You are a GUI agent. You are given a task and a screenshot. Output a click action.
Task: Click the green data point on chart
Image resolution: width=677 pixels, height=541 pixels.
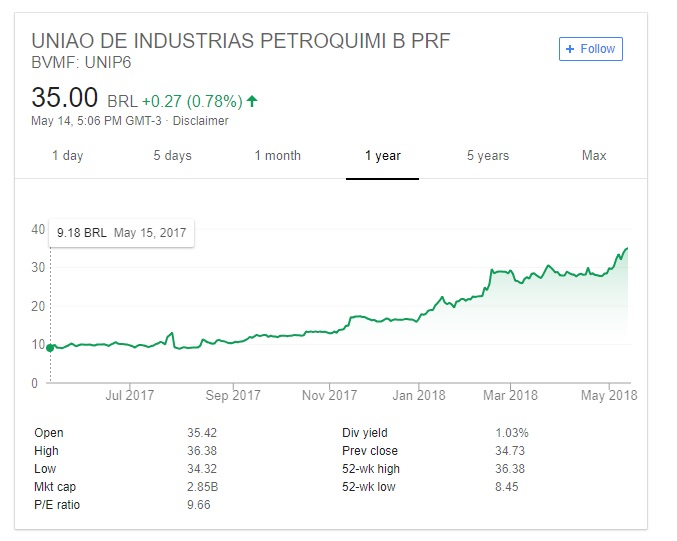point(50,348)
